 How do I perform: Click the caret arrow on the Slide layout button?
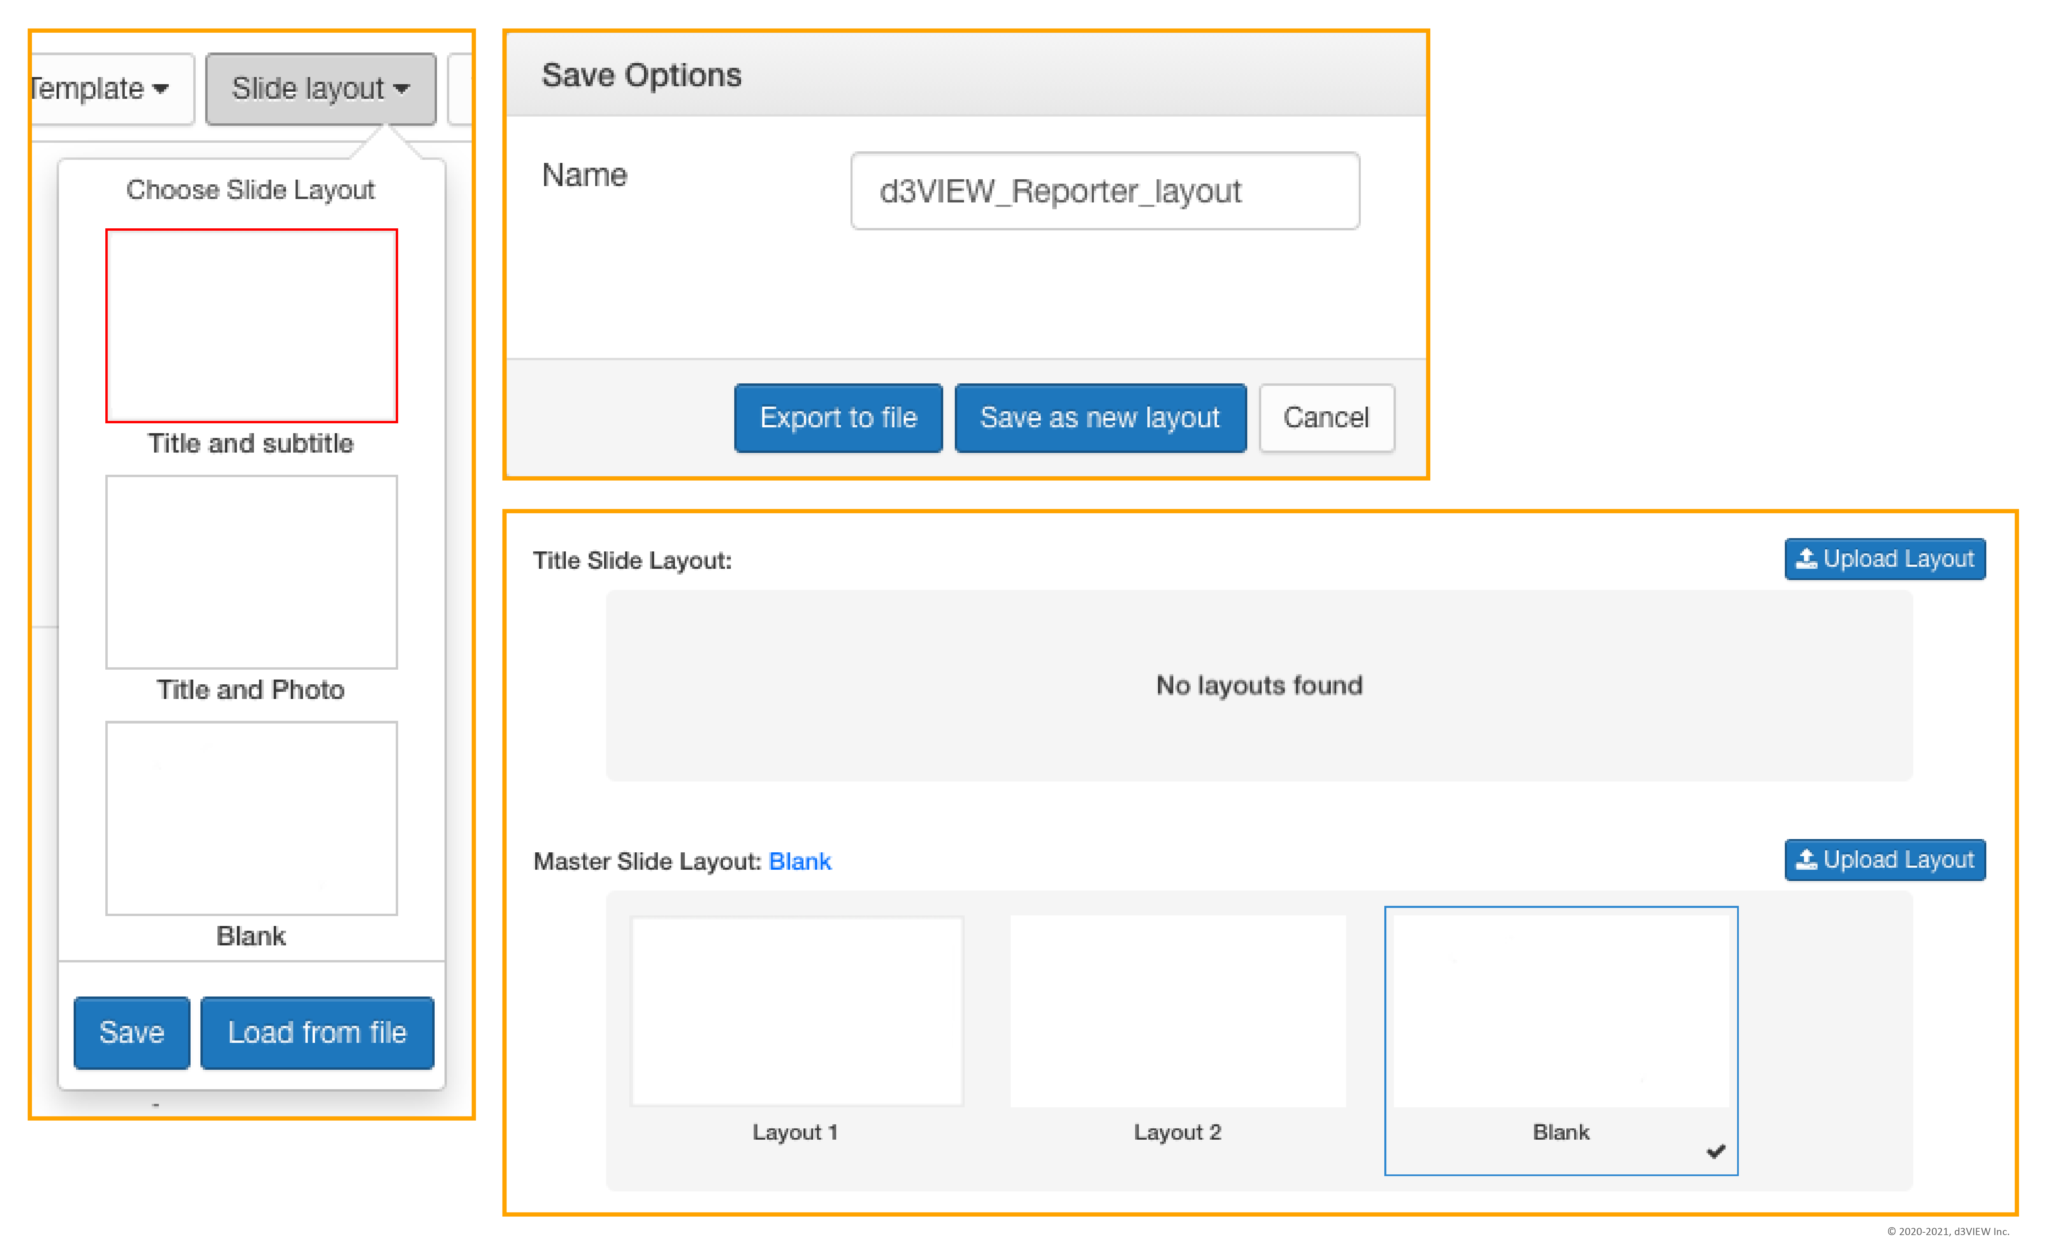404,88
